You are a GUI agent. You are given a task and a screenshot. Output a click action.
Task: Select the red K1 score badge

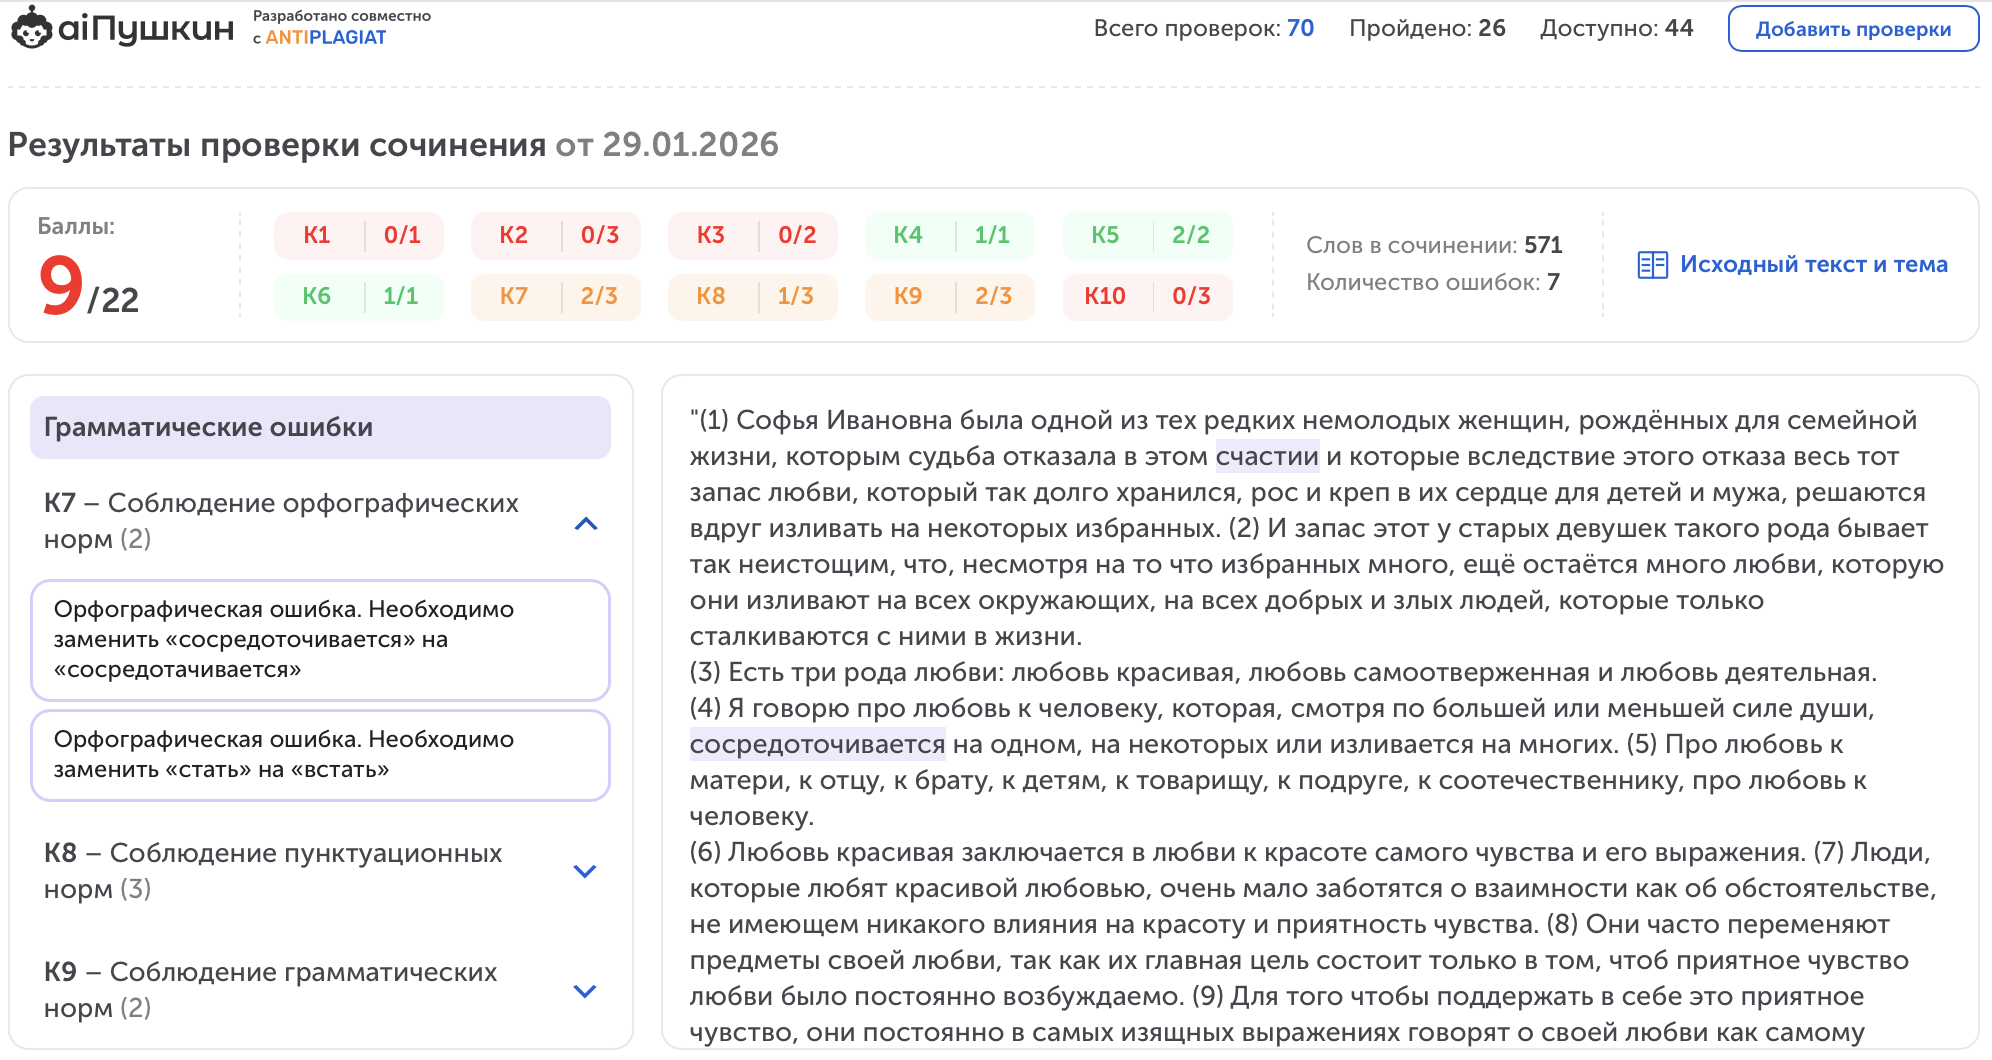pyautogui.click(x=358, y=235)
